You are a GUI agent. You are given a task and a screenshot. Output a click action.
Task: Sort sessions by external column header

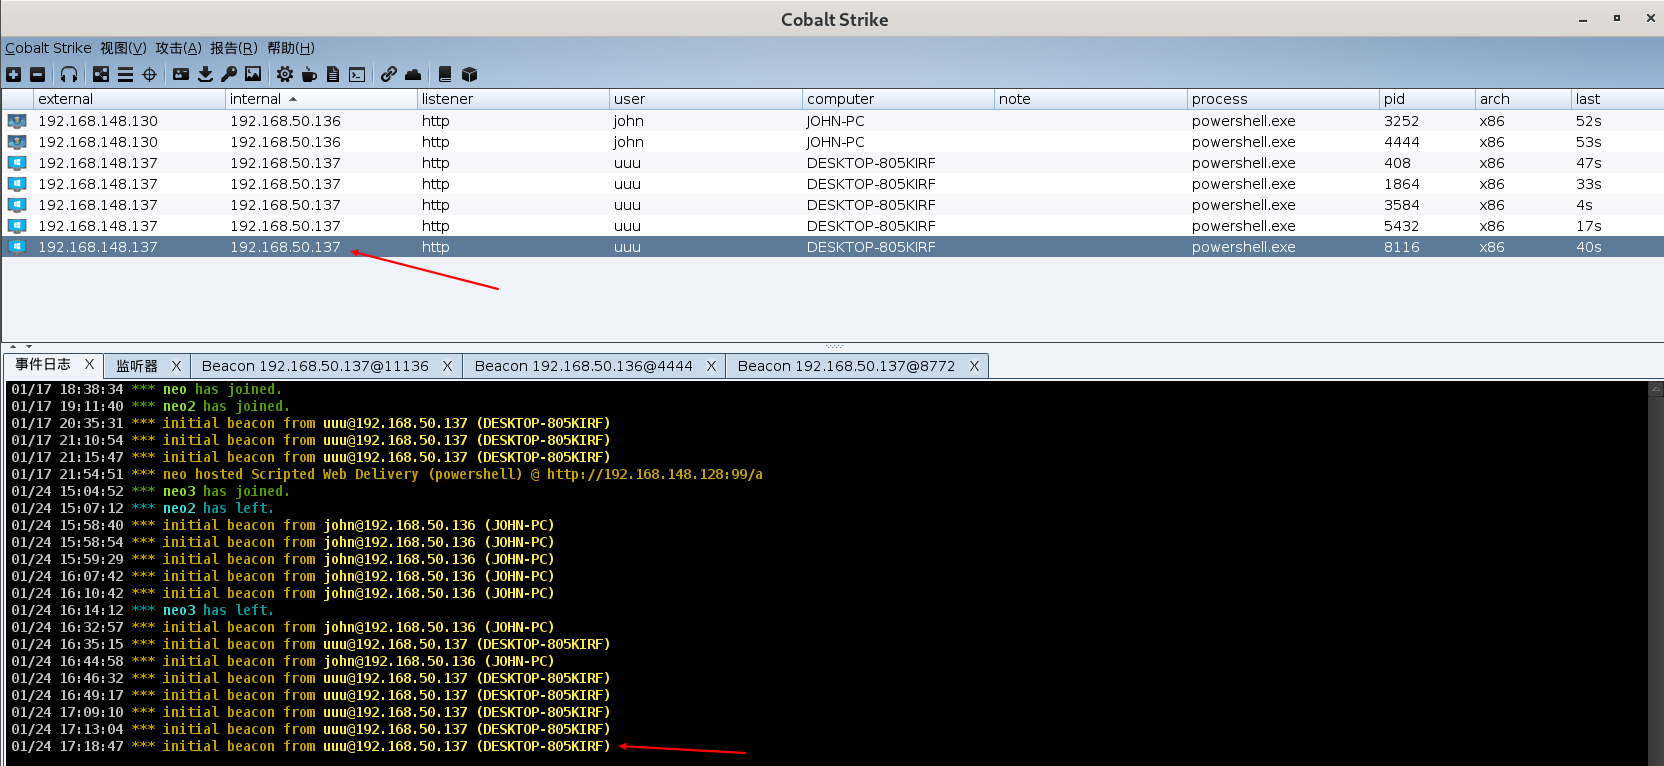pyautogui.click(x=130, y=99)
